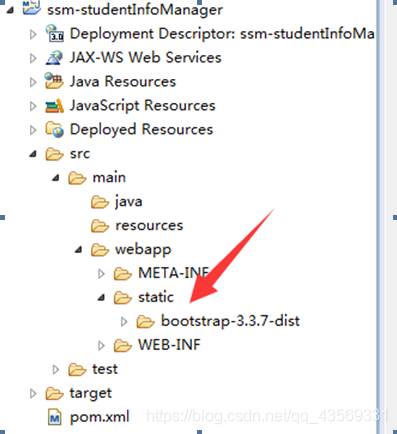Click the test folder icon
Screen dimensions: 397x434
click(x=77, y=370)
